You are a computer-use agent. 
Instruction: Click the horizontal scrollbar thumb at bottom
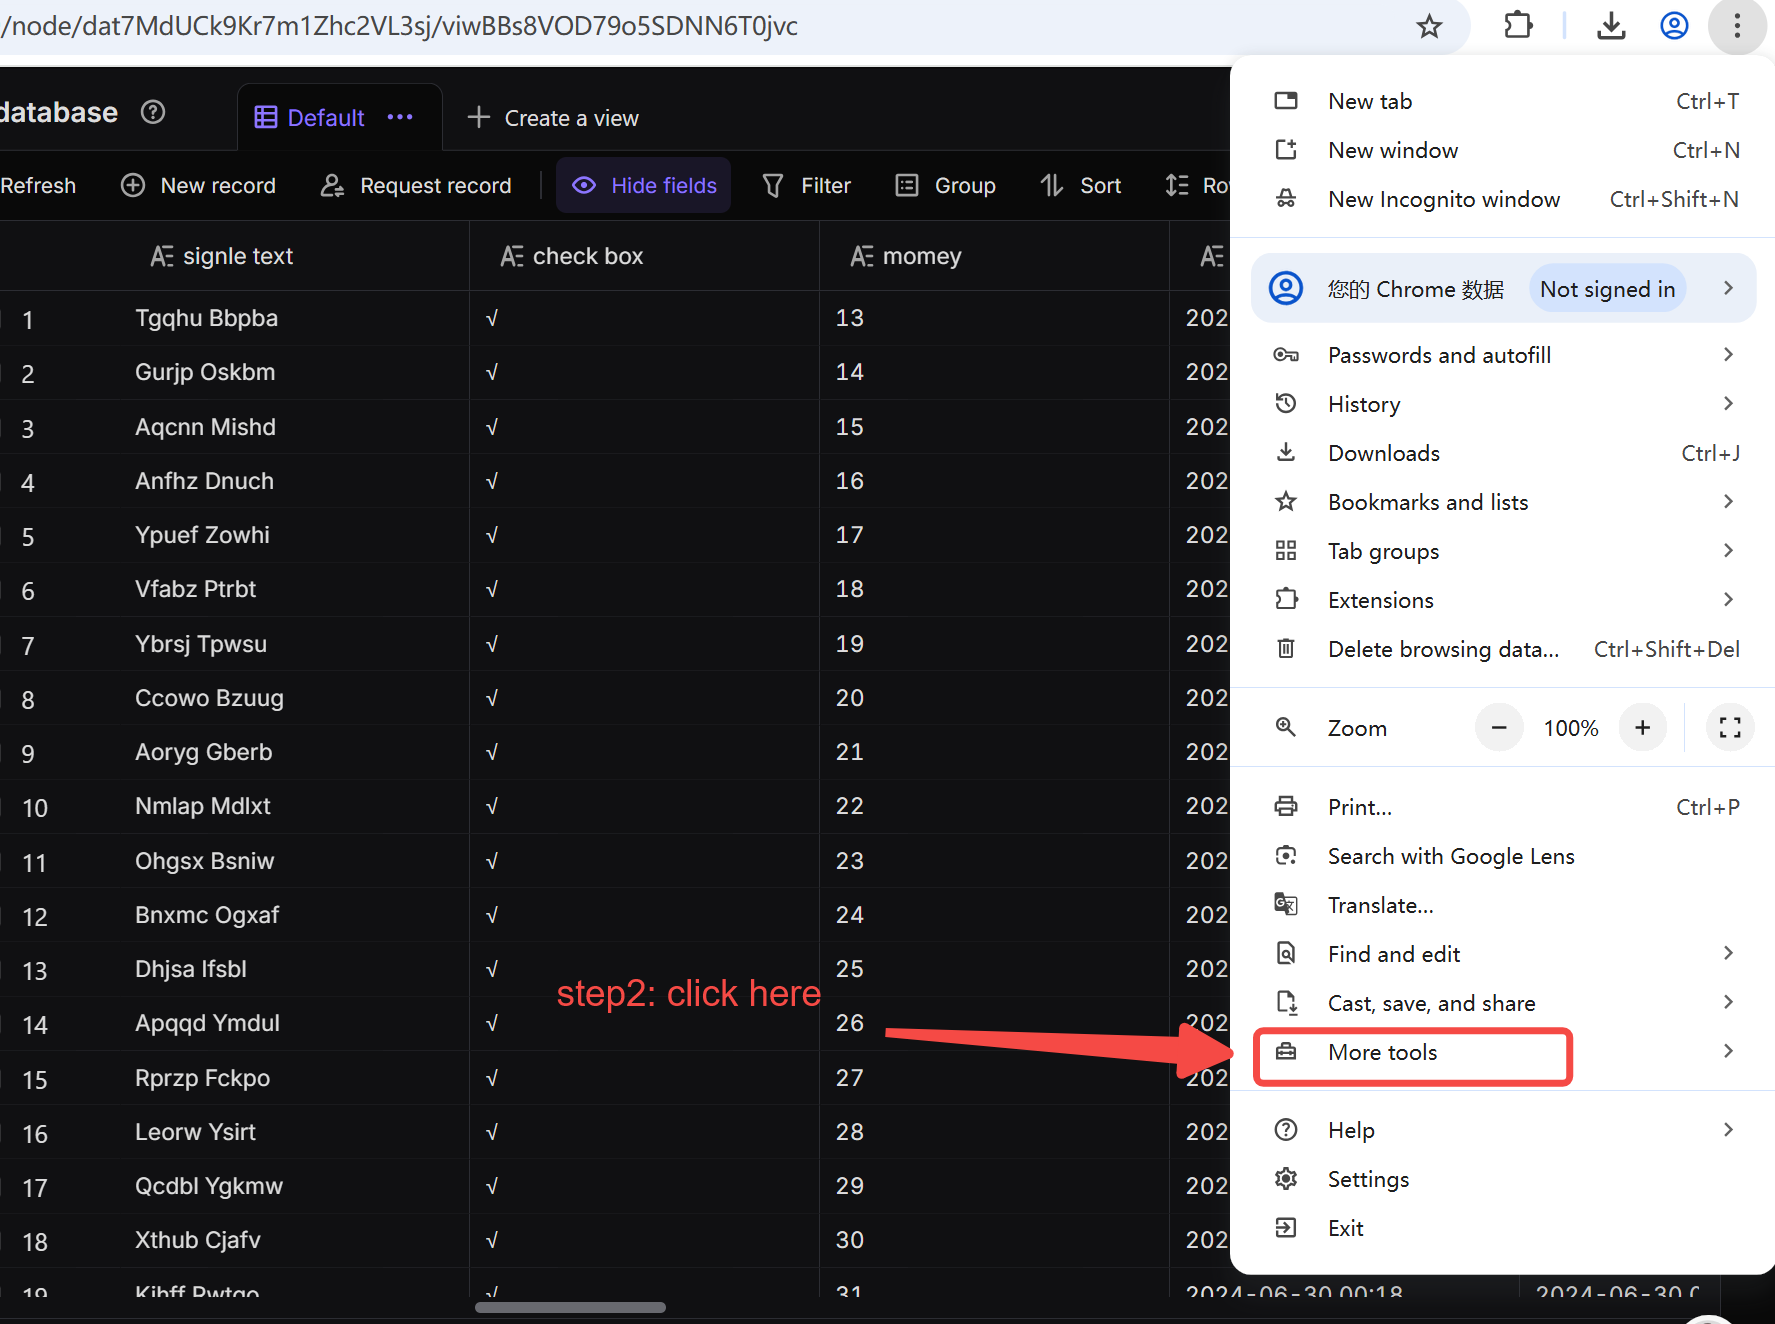pos(570,1307)
